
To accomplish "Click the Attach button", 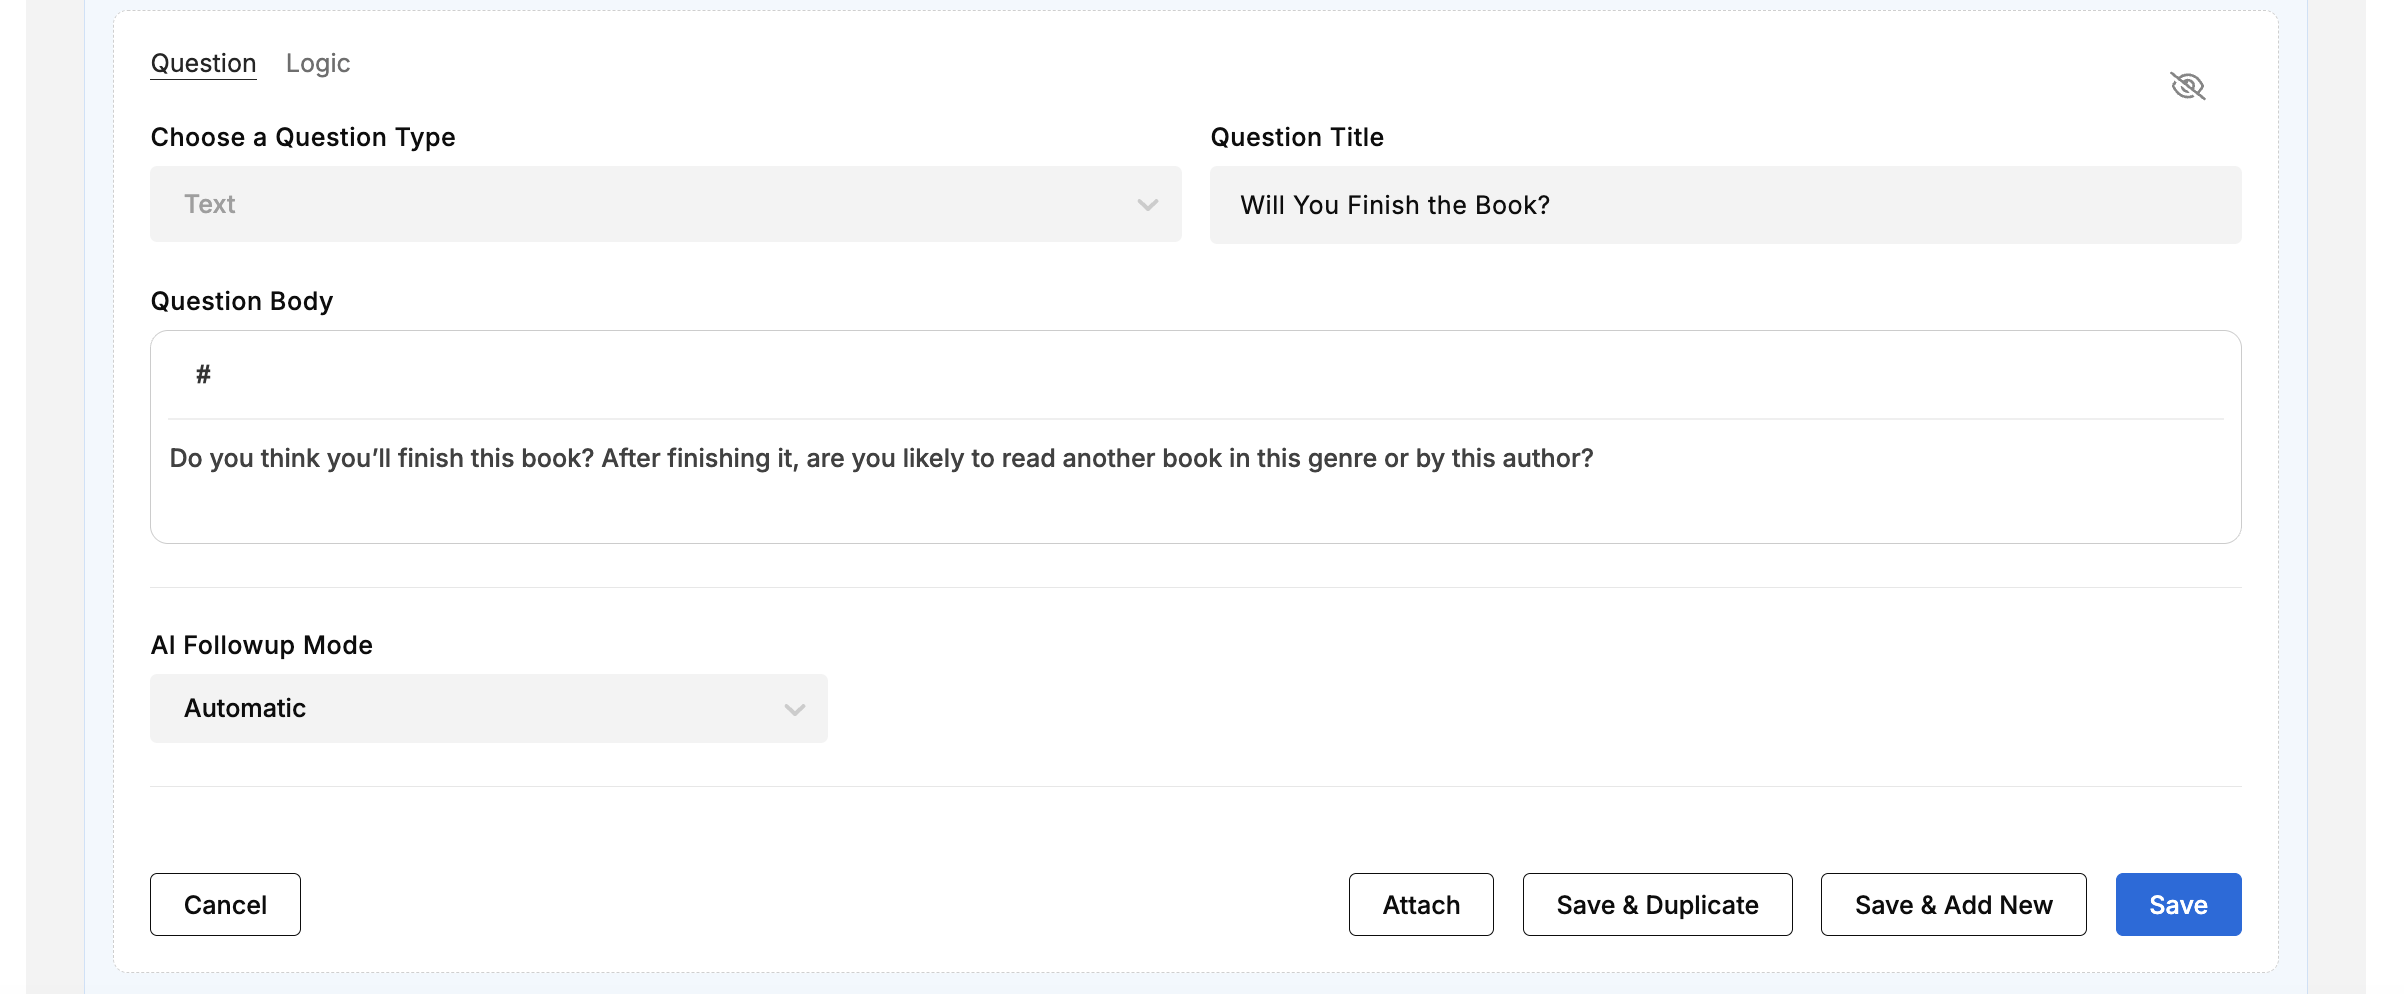I will pyautogui.click(x=1420, y=905).
